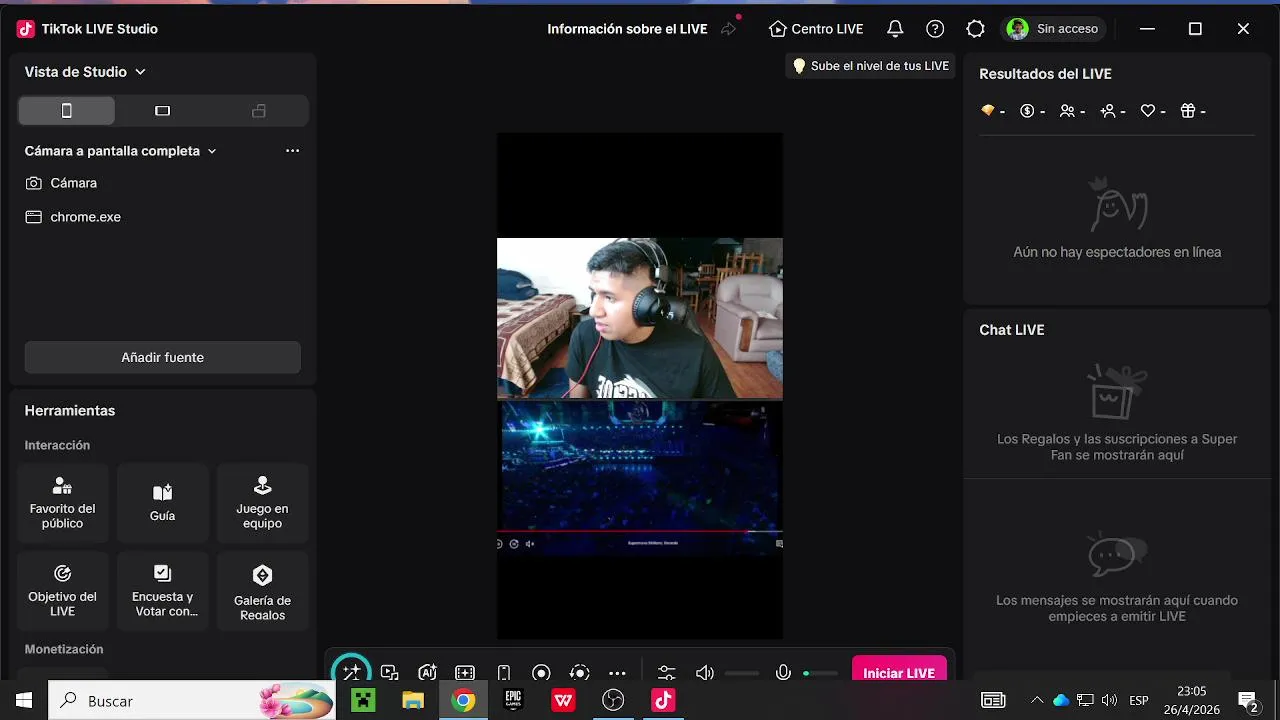The width and height of the screenshot is (1280, 720).
Task: Open Juego en equipo tool
Action: [262, 503]
